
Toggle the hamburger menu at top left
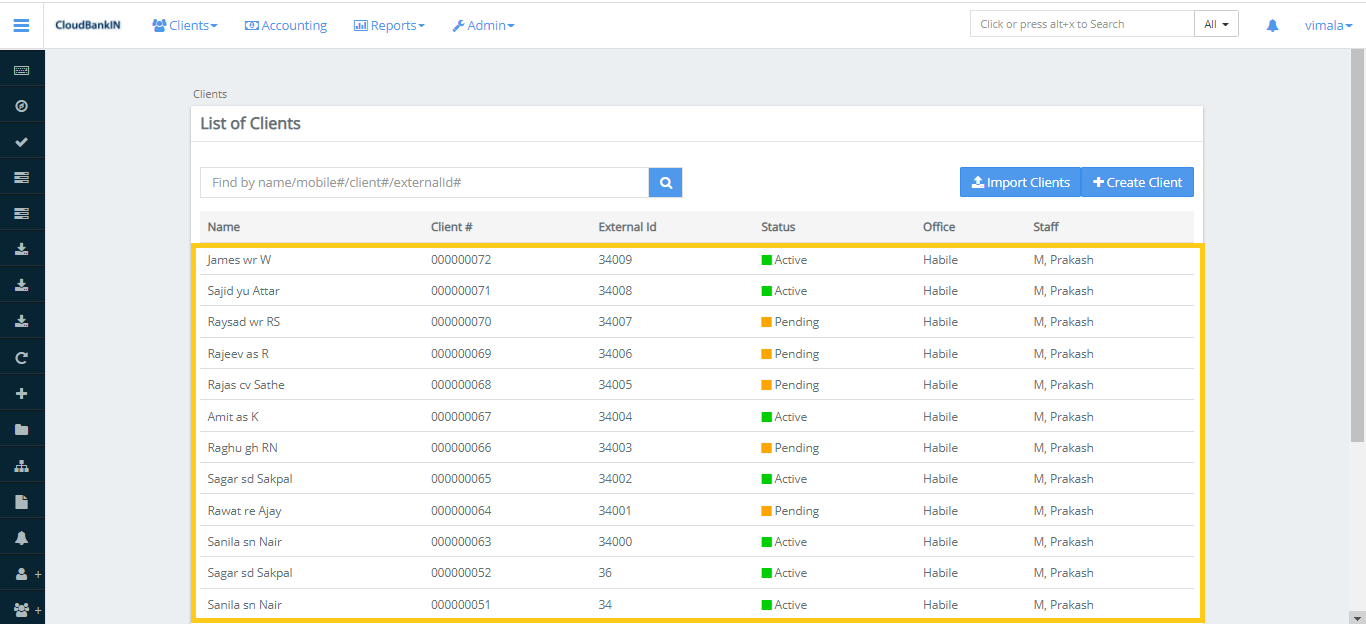tap(21, 25)
